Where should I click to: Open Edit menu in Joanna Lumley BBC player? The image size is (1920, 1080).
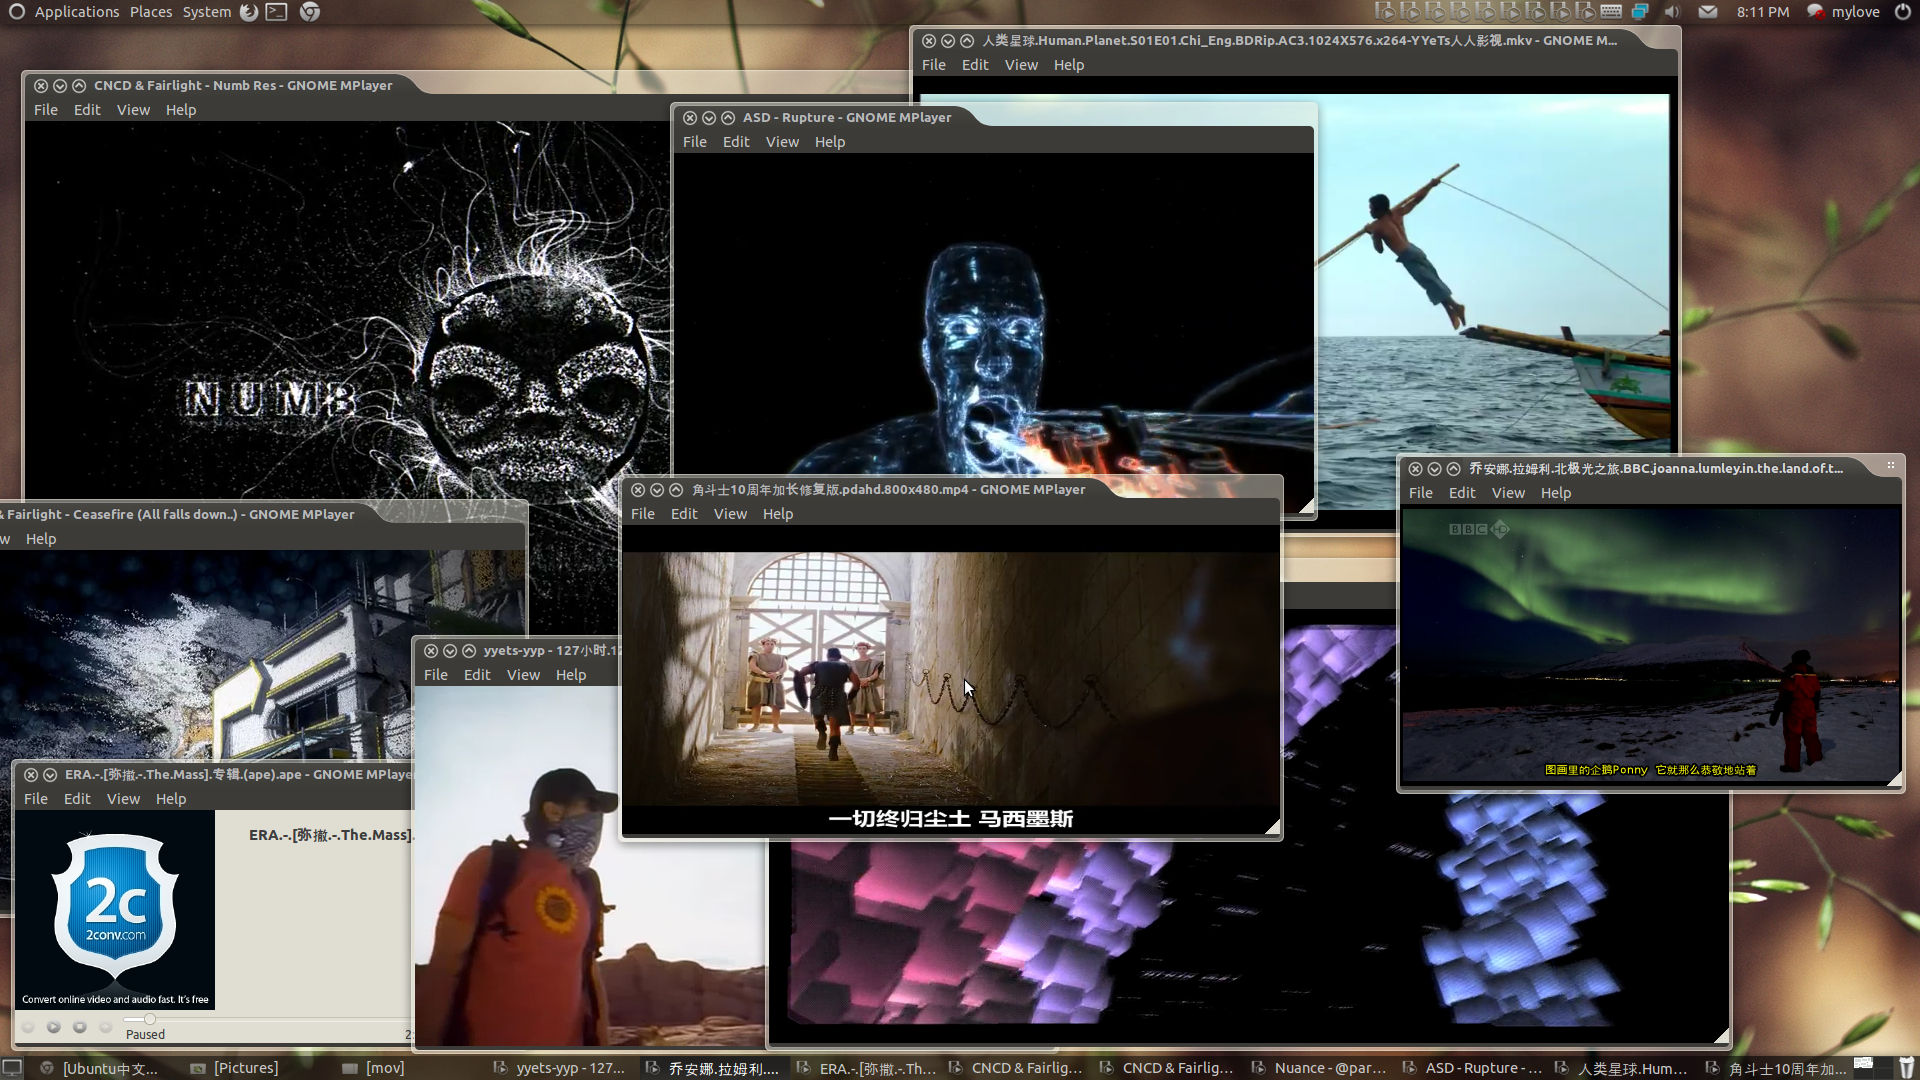point(1462,493)
